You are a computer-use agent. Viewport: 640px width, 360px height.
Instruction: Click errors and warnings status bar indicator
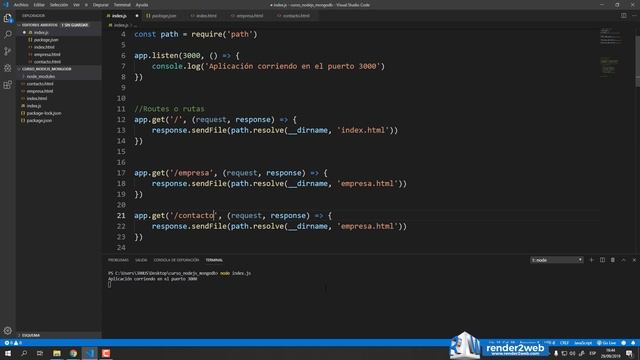pos(13,343)
